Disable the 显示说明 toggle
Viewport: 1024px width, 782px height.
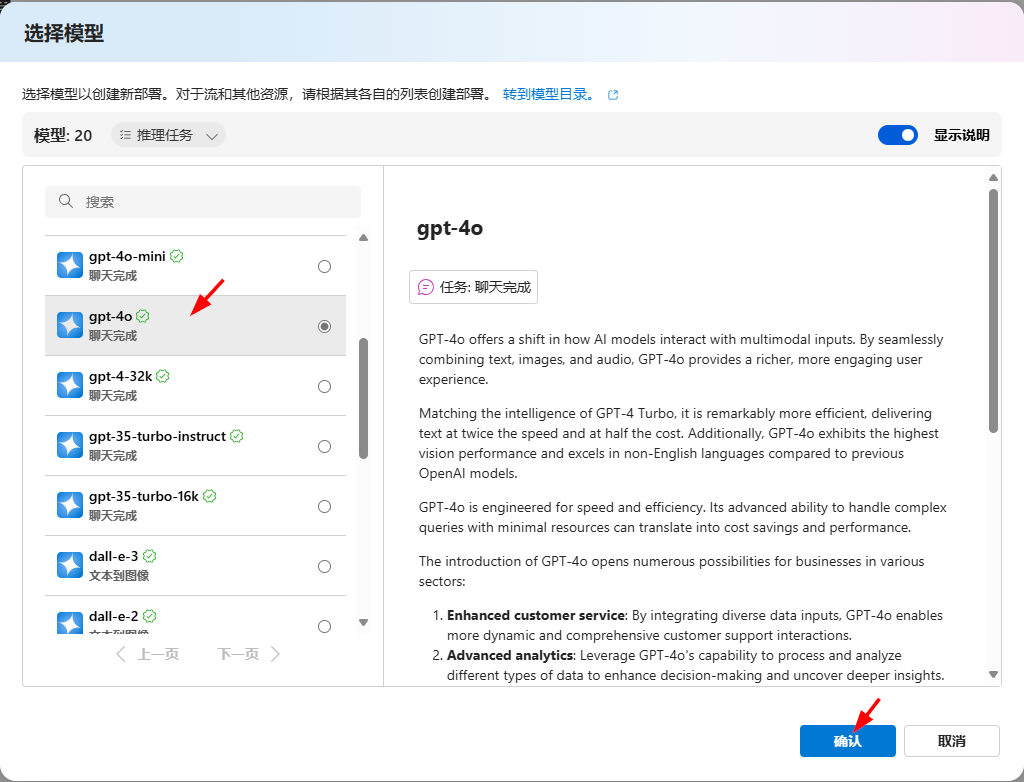(x=897, y=134)
